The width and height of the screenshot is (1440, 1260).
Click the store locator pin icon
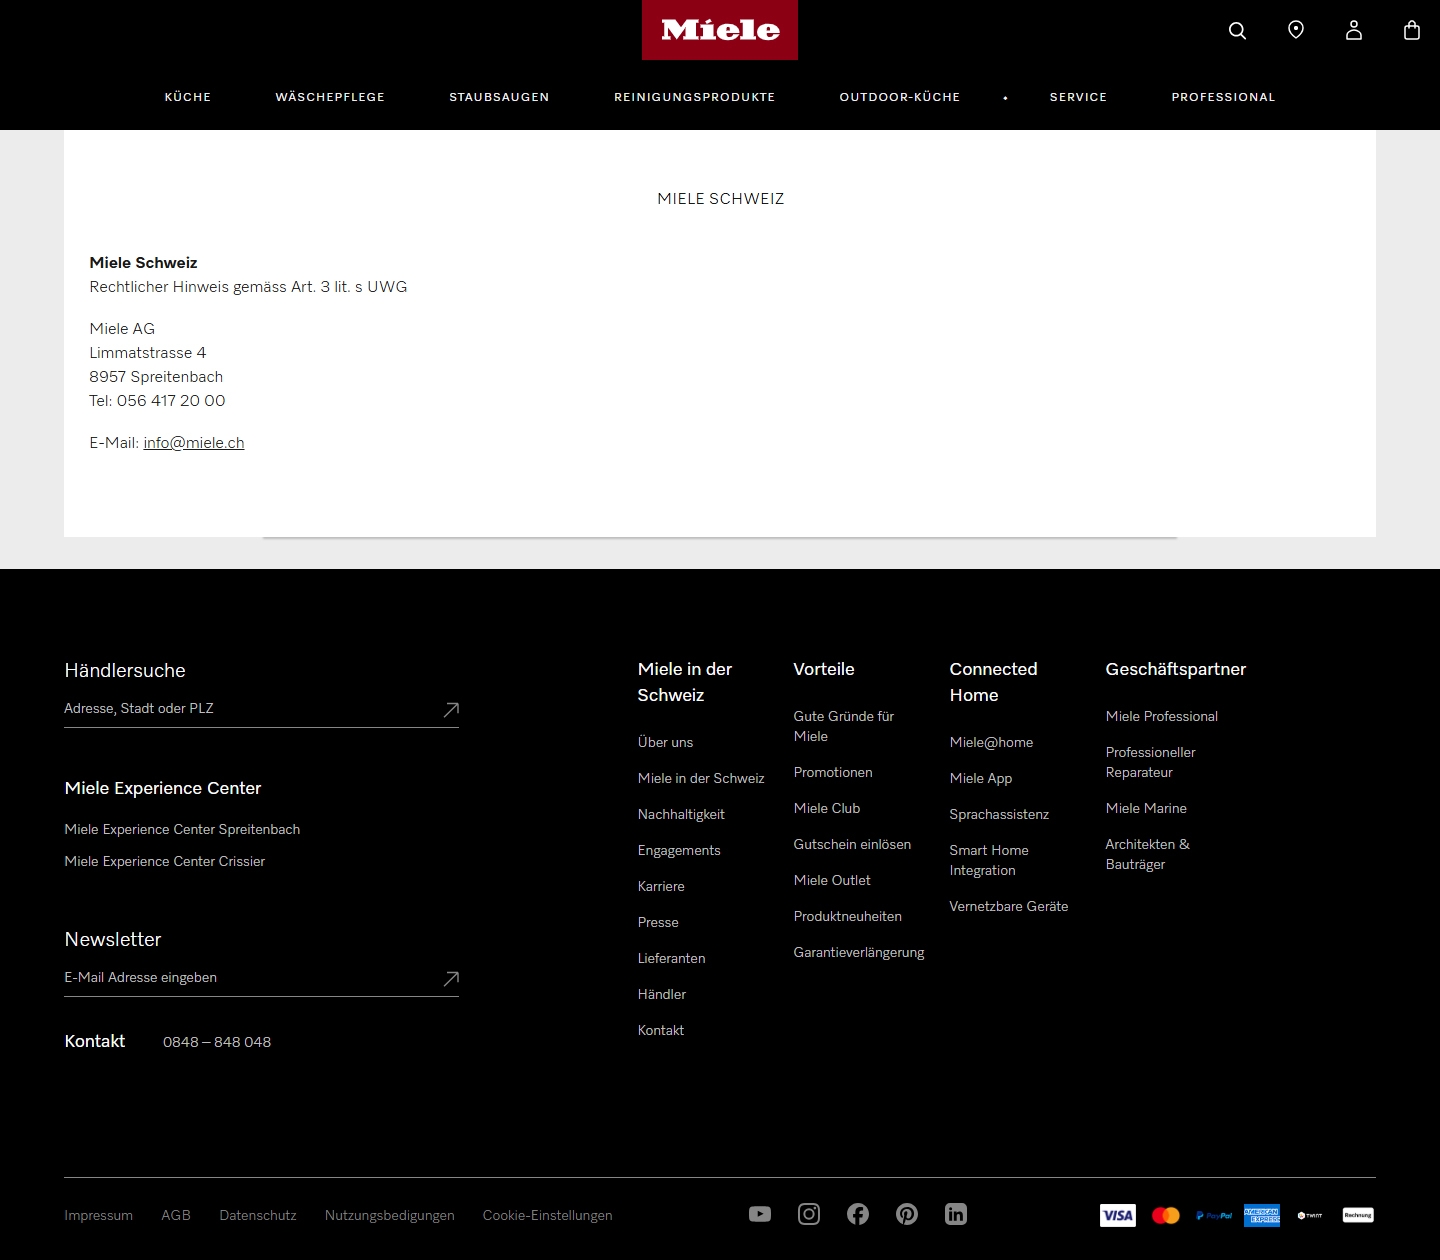click(x=1295, y=30)
